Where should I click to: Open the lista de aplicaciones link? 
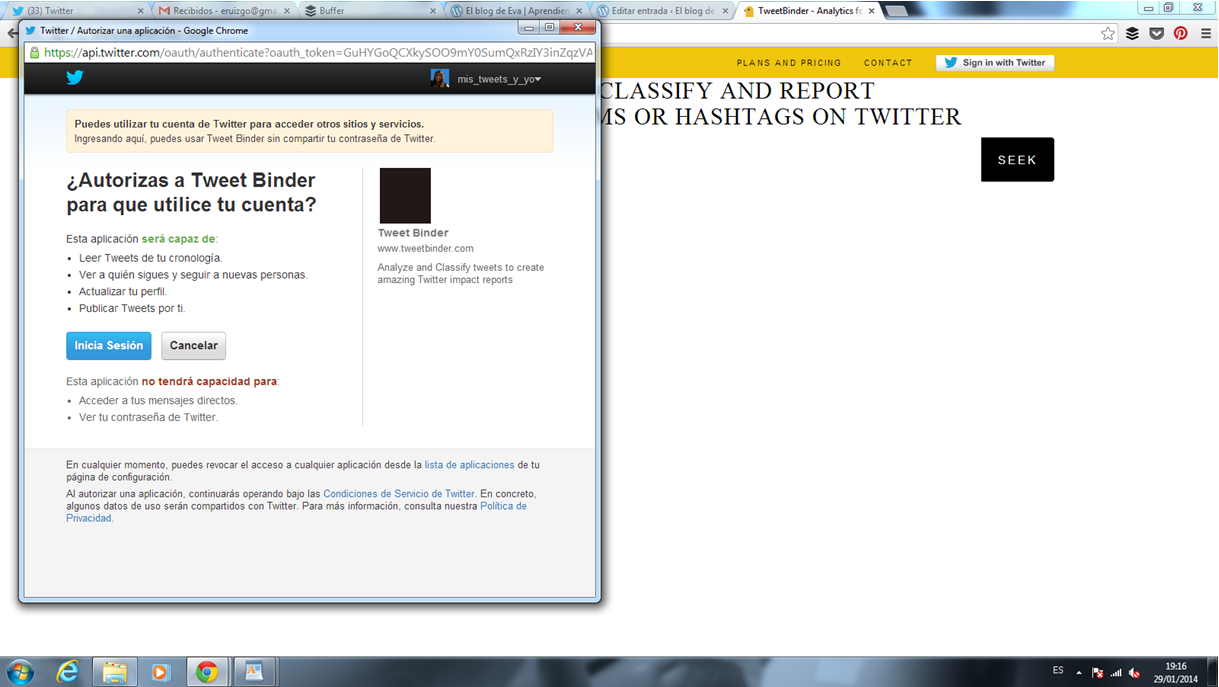(x=469, y=465)
